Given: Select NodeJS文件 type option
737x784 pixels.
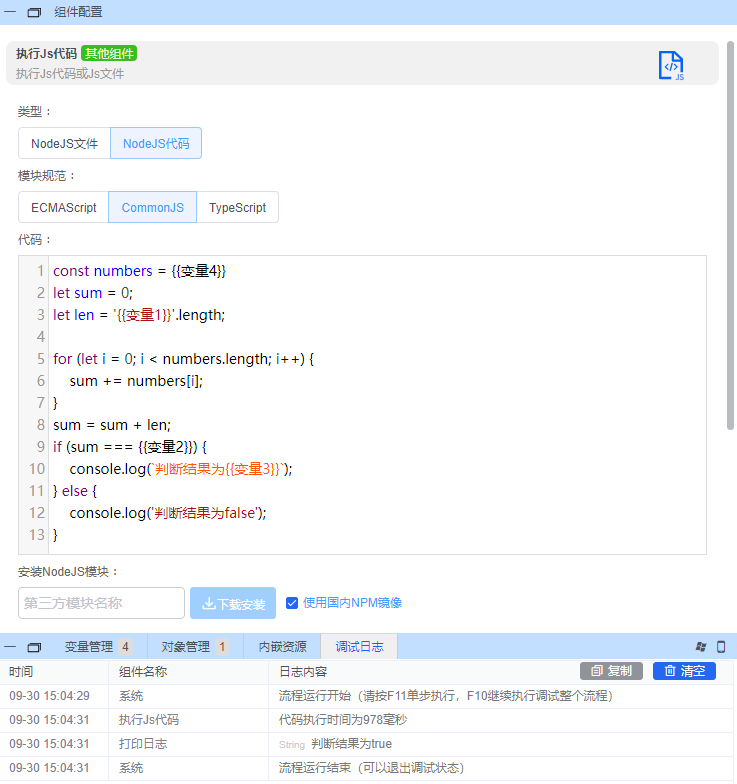Looking at the screenshot, I should point(64,143).
